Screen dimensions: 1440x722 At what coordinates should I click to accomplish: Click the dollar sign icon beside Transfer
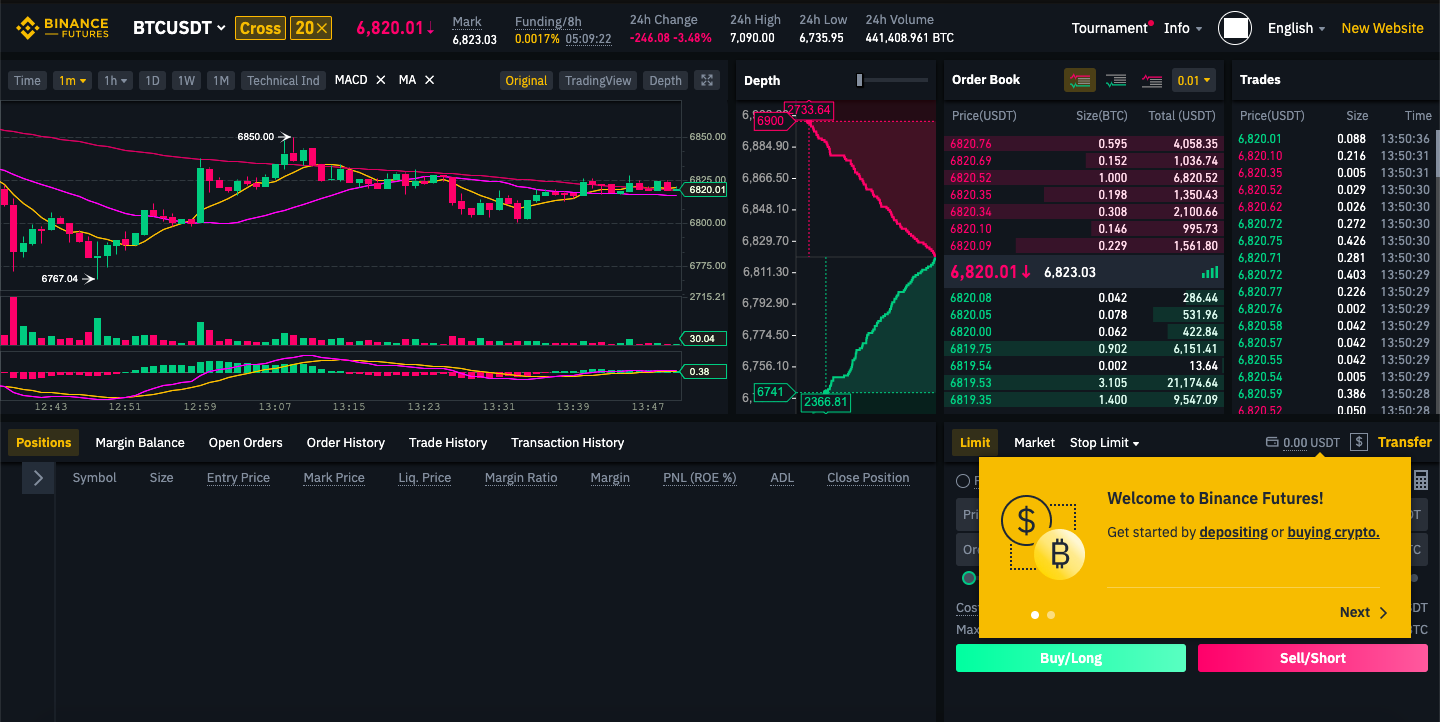[1358, 442]
